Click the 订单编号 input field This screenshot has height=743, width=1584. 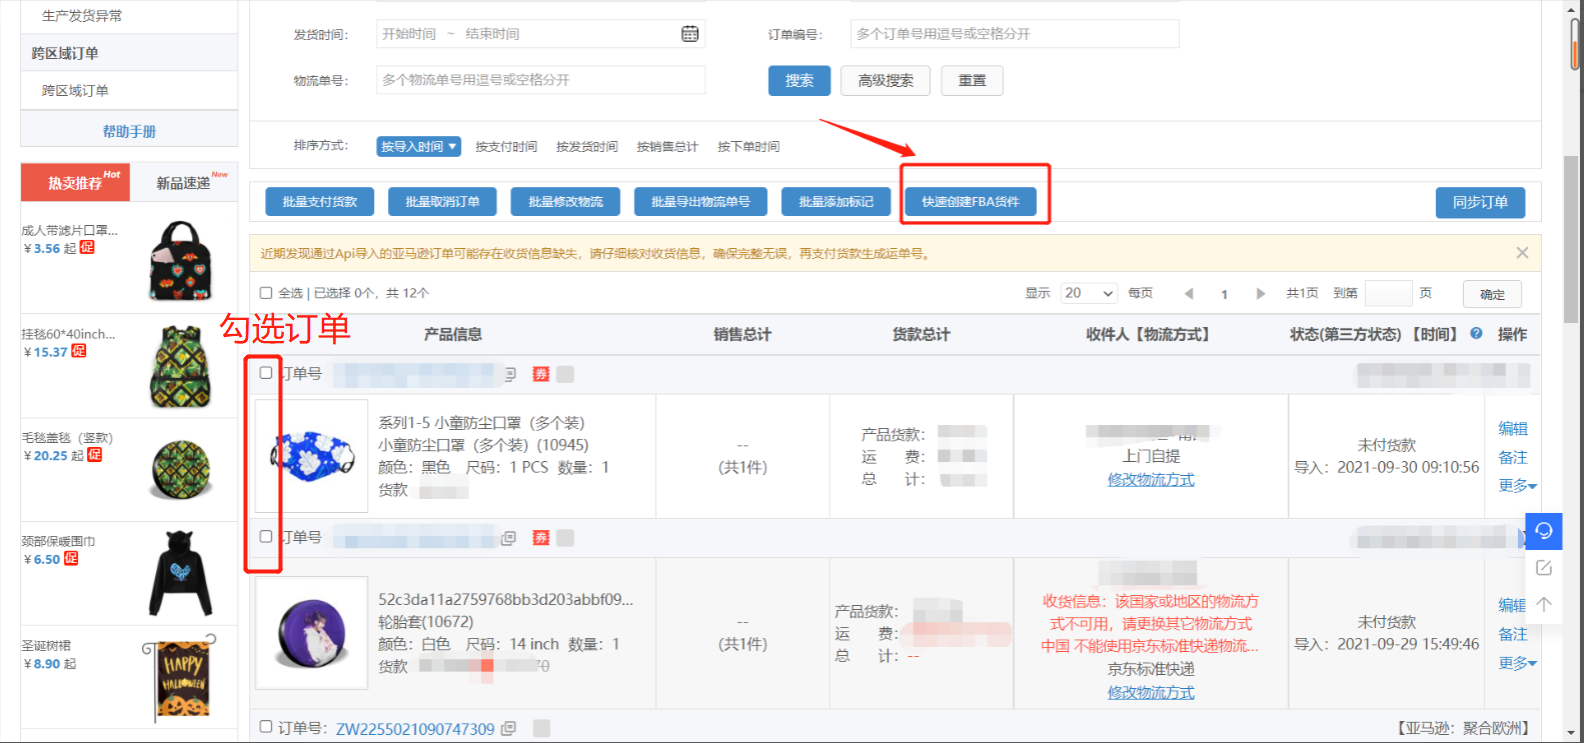[1014, 34]
